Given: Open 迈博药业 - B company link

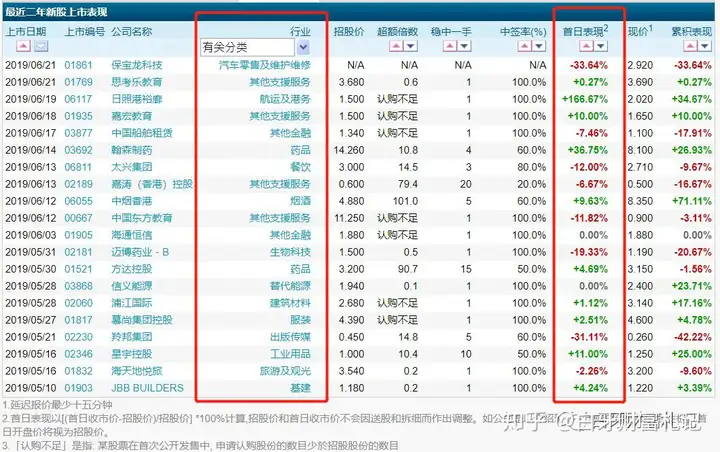Looking at the screenshot, I should 140,252.
